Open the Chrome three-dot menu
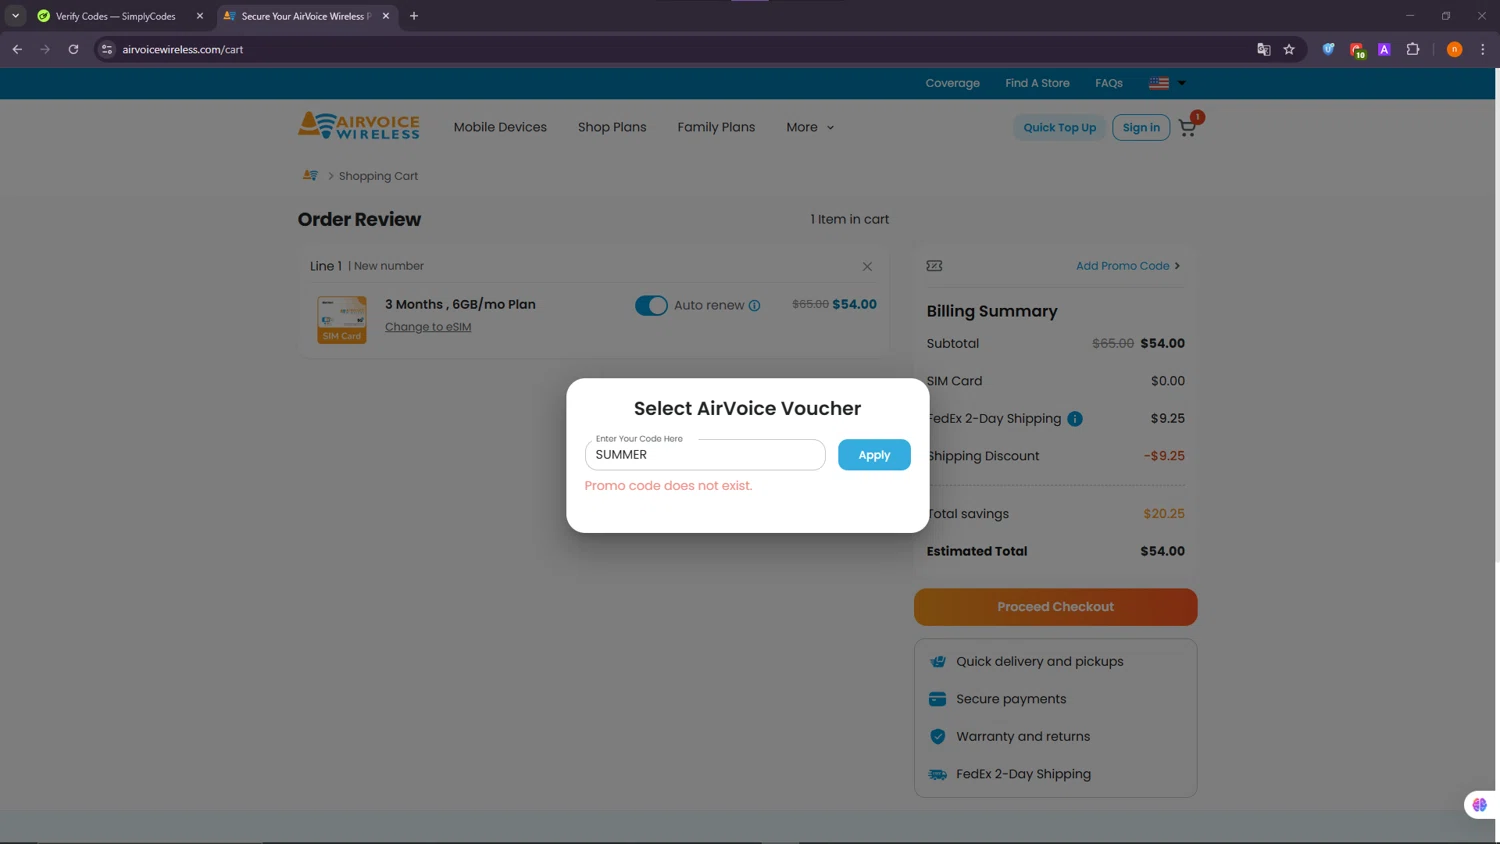 click(1483, 49)
